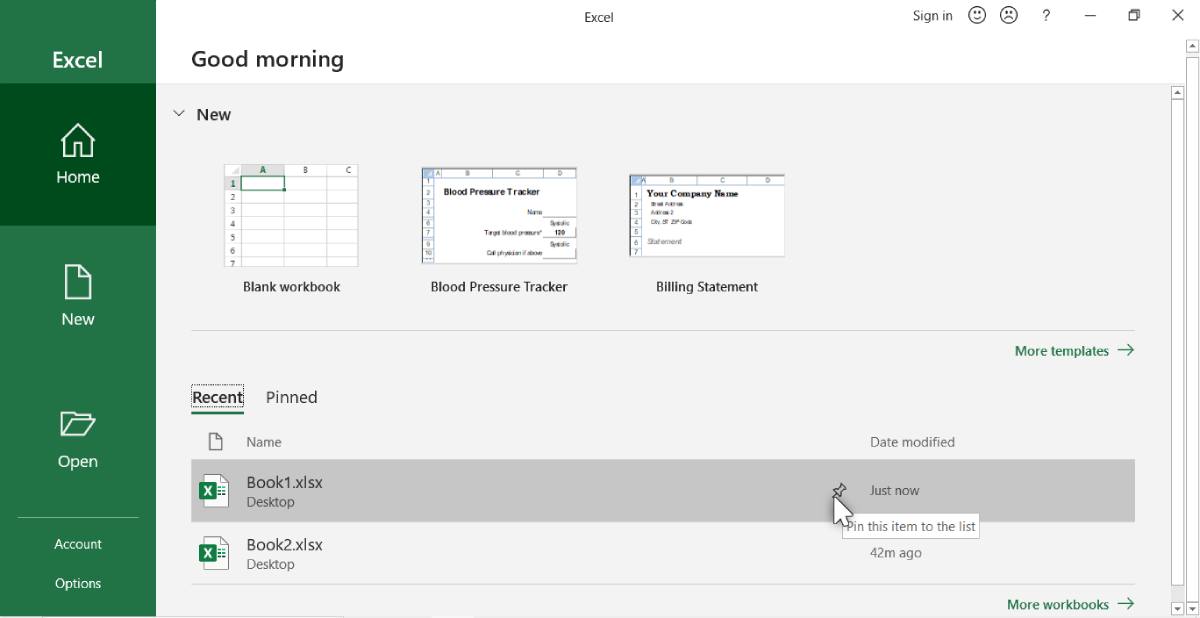Send a frown feedback face
This screenshot has width=1200, height=618.
pos(1009,16)
